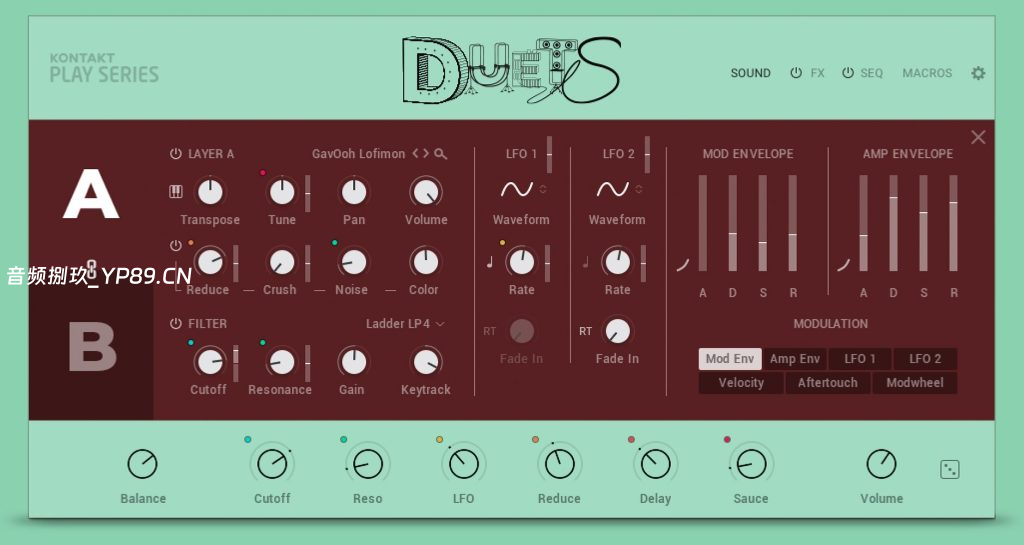Select Velocity modulation source
The height and width of the screenshot is (545, 1024).
(741, 383)
